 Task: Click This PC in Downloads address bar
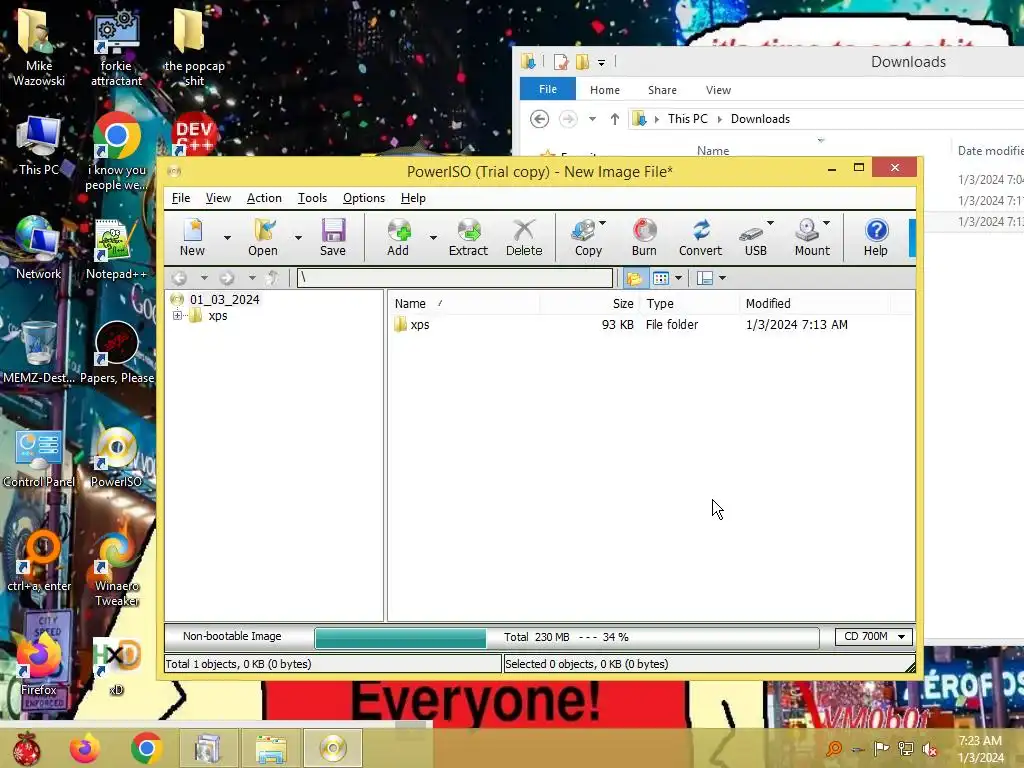pos(687,119)
